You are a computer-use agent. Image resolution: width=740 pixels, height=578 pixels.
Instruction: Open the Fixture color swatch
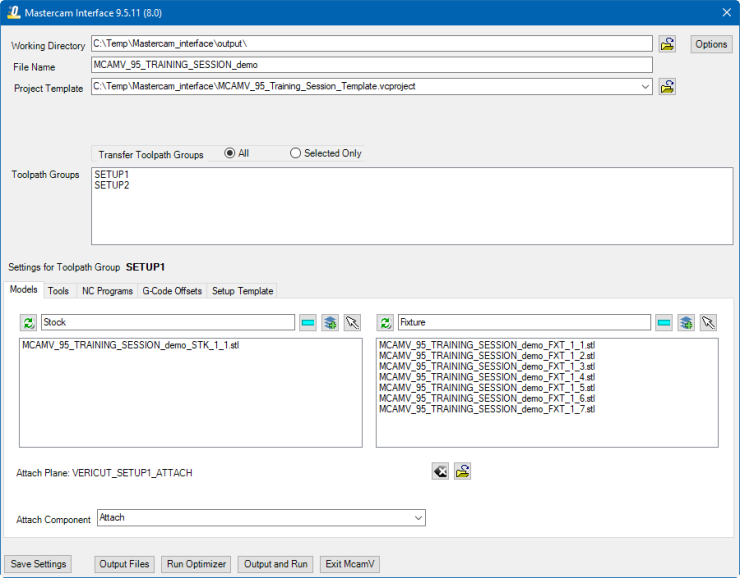pos(664,323)
